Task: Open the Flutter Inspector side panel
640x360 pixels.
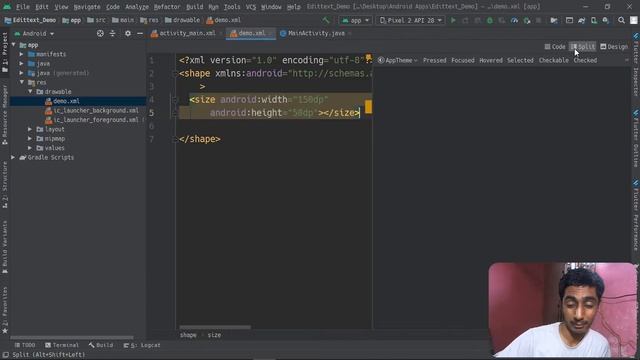Action: [x=636, y=64]
